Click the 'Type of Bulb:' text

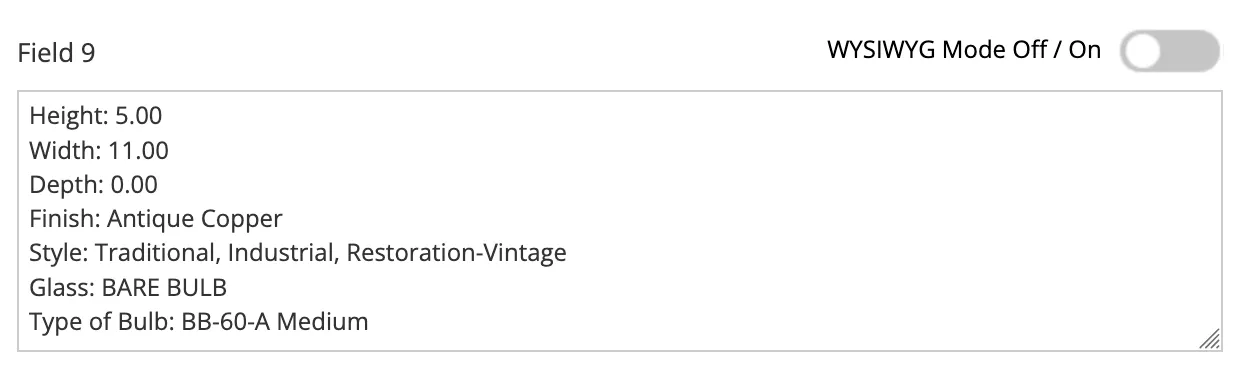click(103, 322)
